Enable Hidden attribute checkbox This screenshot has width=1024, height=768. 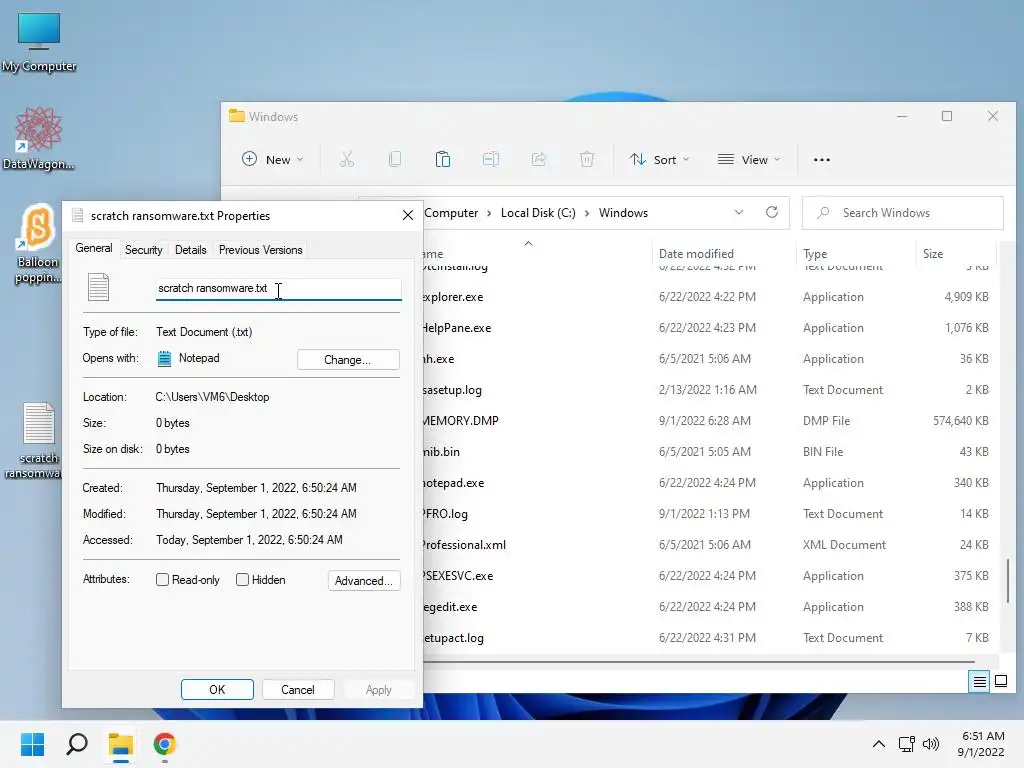pyautogui.click(x=242, y=580)
